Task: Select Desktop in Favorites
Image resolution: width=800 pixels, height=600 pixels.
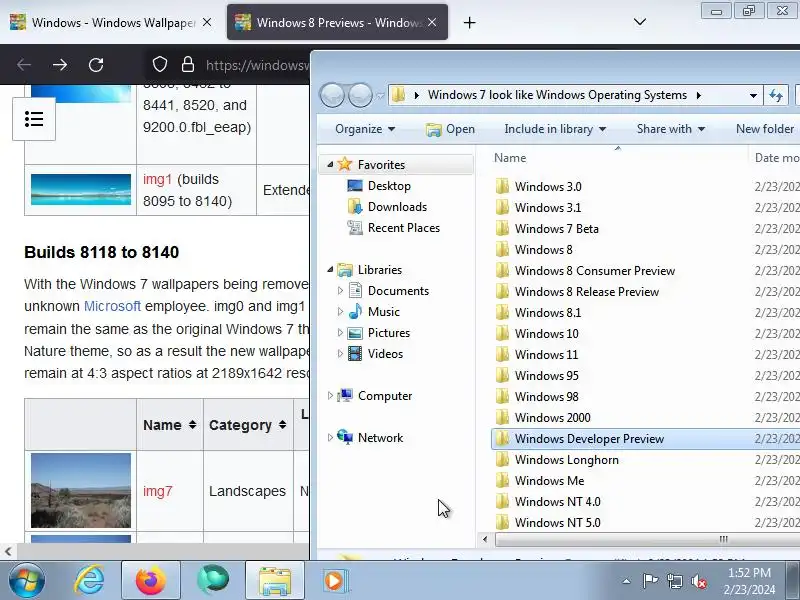Action: 379,186
